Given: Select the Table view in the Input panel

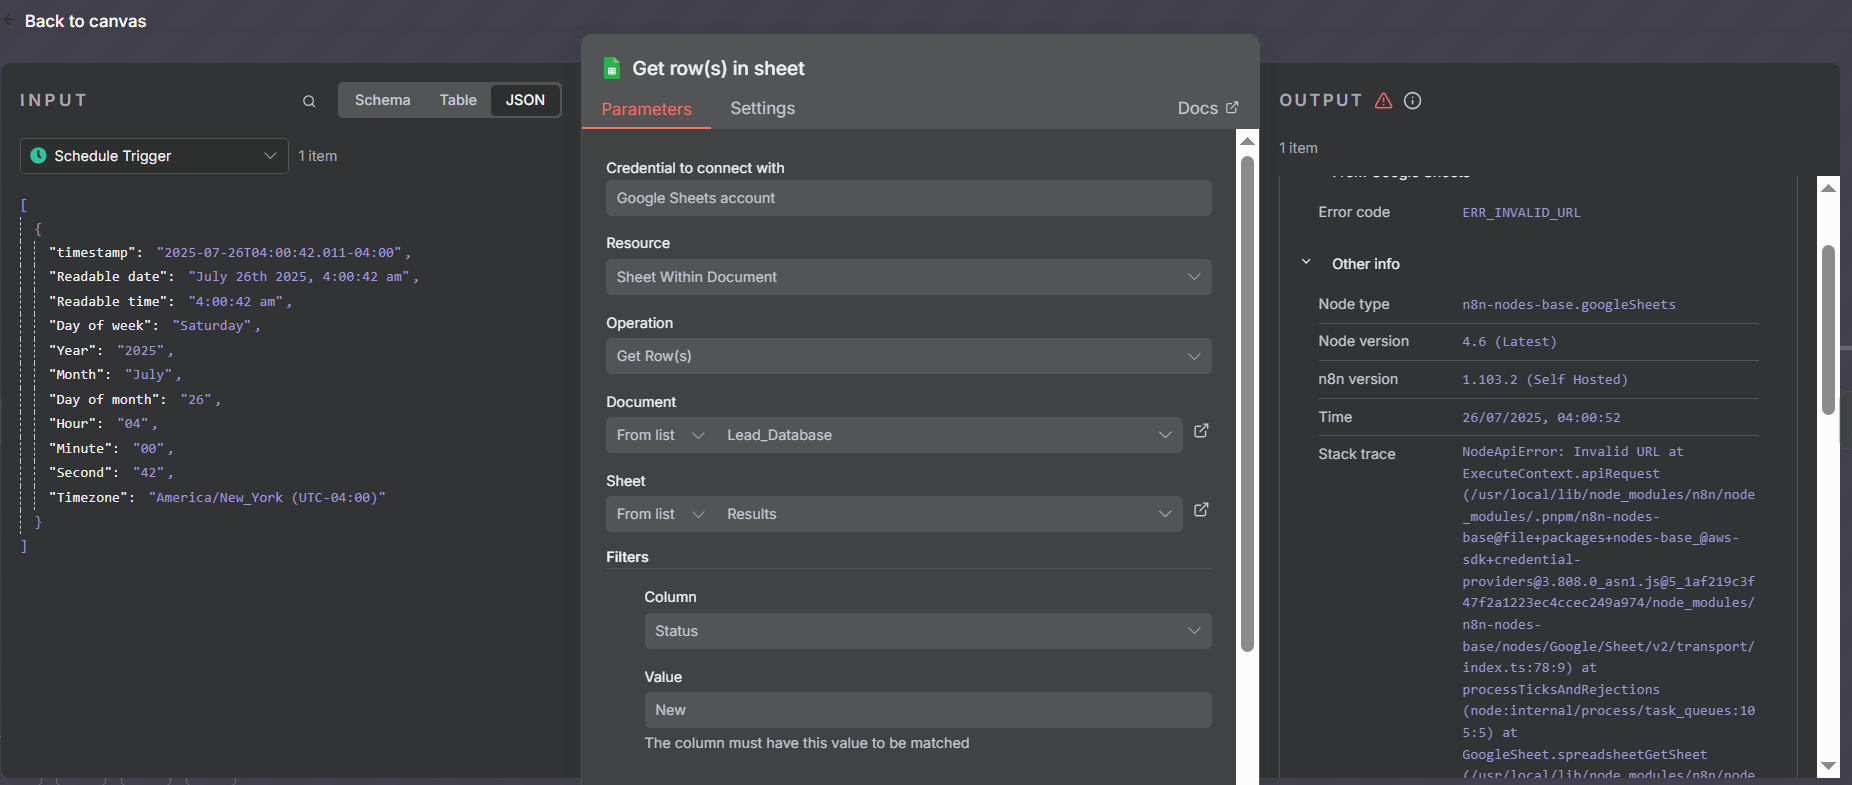Looking at the screenshot, I should coord(458,100).
